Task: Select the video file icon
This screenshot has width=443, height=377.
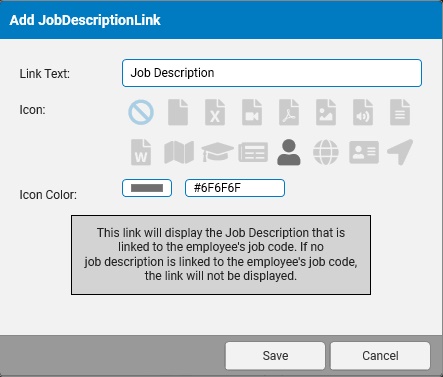Action: (x=252, y=112)
